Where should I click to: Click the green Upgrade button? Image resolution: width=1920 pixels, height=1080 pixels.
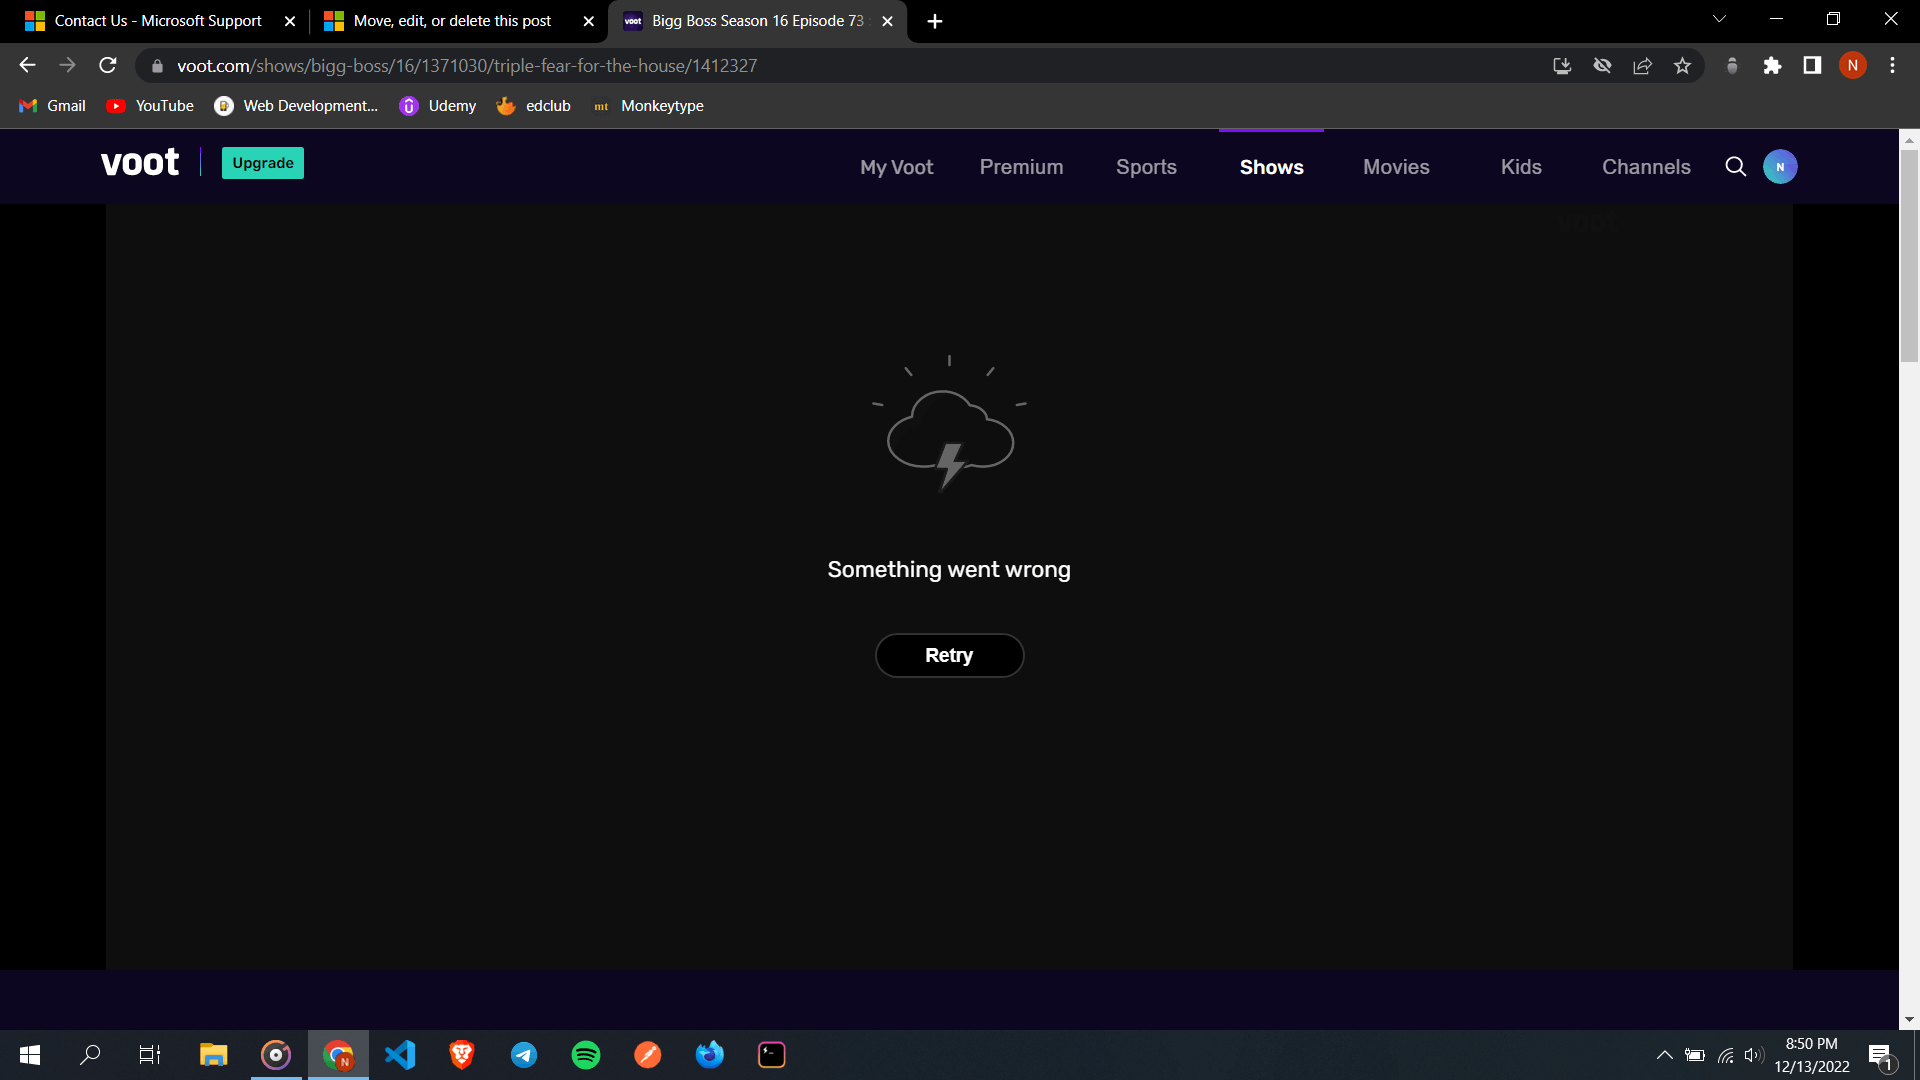(x=263, y=163)
